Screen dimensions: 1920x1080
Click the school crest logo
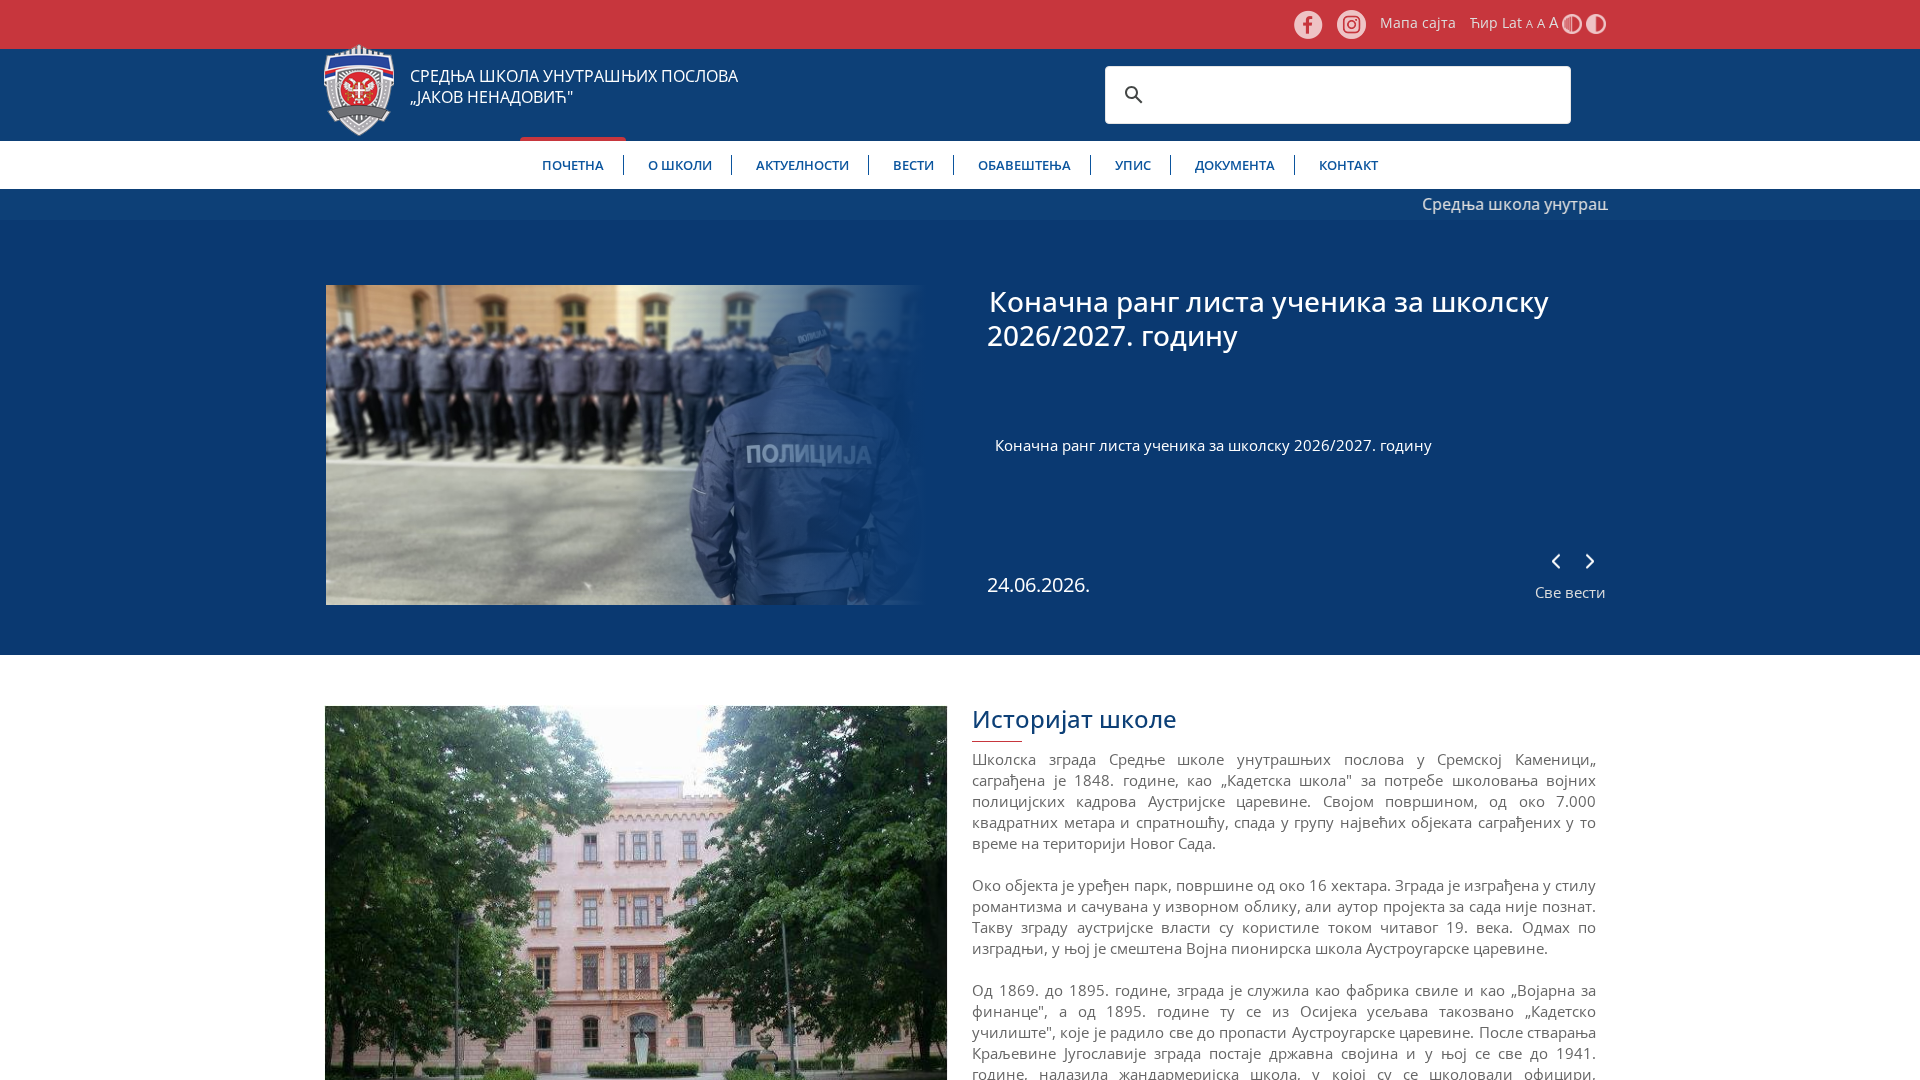click(359, 90)
